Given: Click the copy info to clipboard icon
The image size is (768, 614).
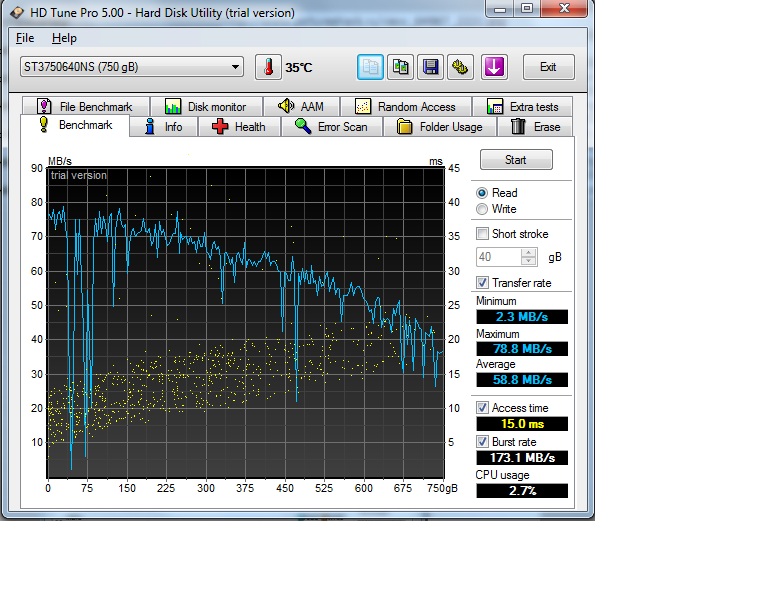Looking at the screenshot, I should pos(370,67).
